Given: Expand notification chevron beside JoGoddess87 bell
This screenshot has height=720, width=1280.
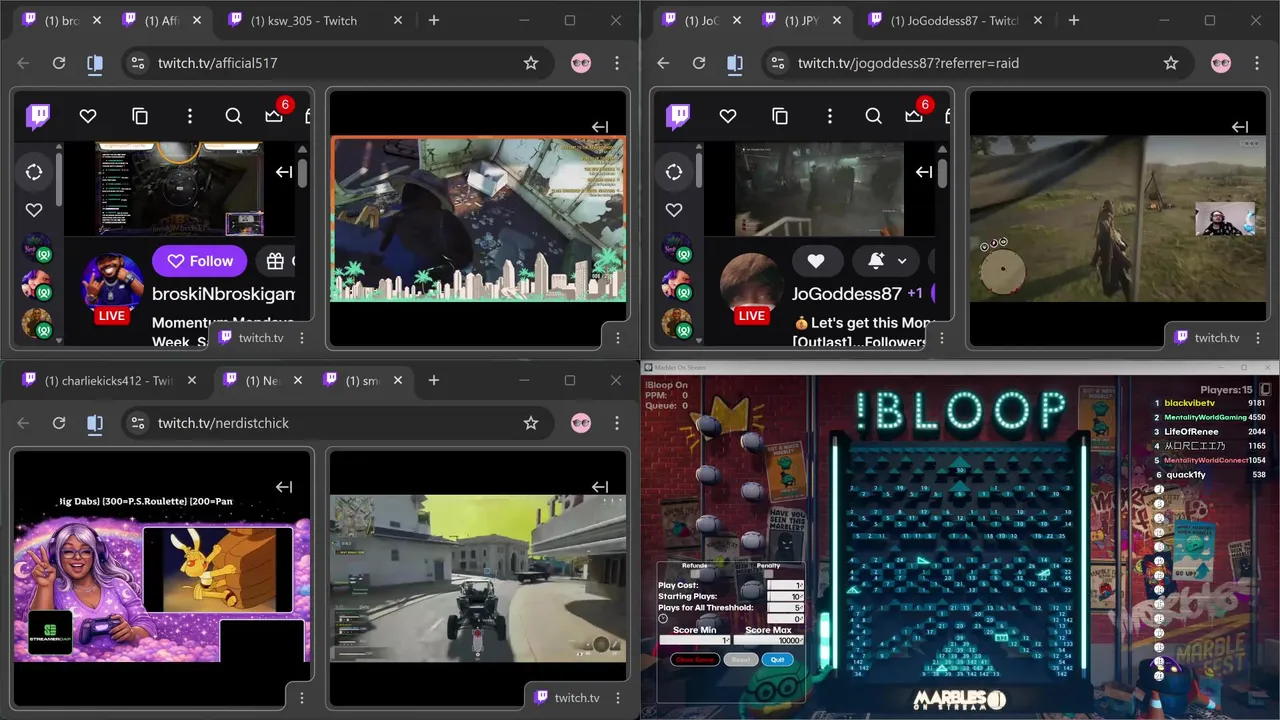Looking at the screenshot, I should 902,261.
